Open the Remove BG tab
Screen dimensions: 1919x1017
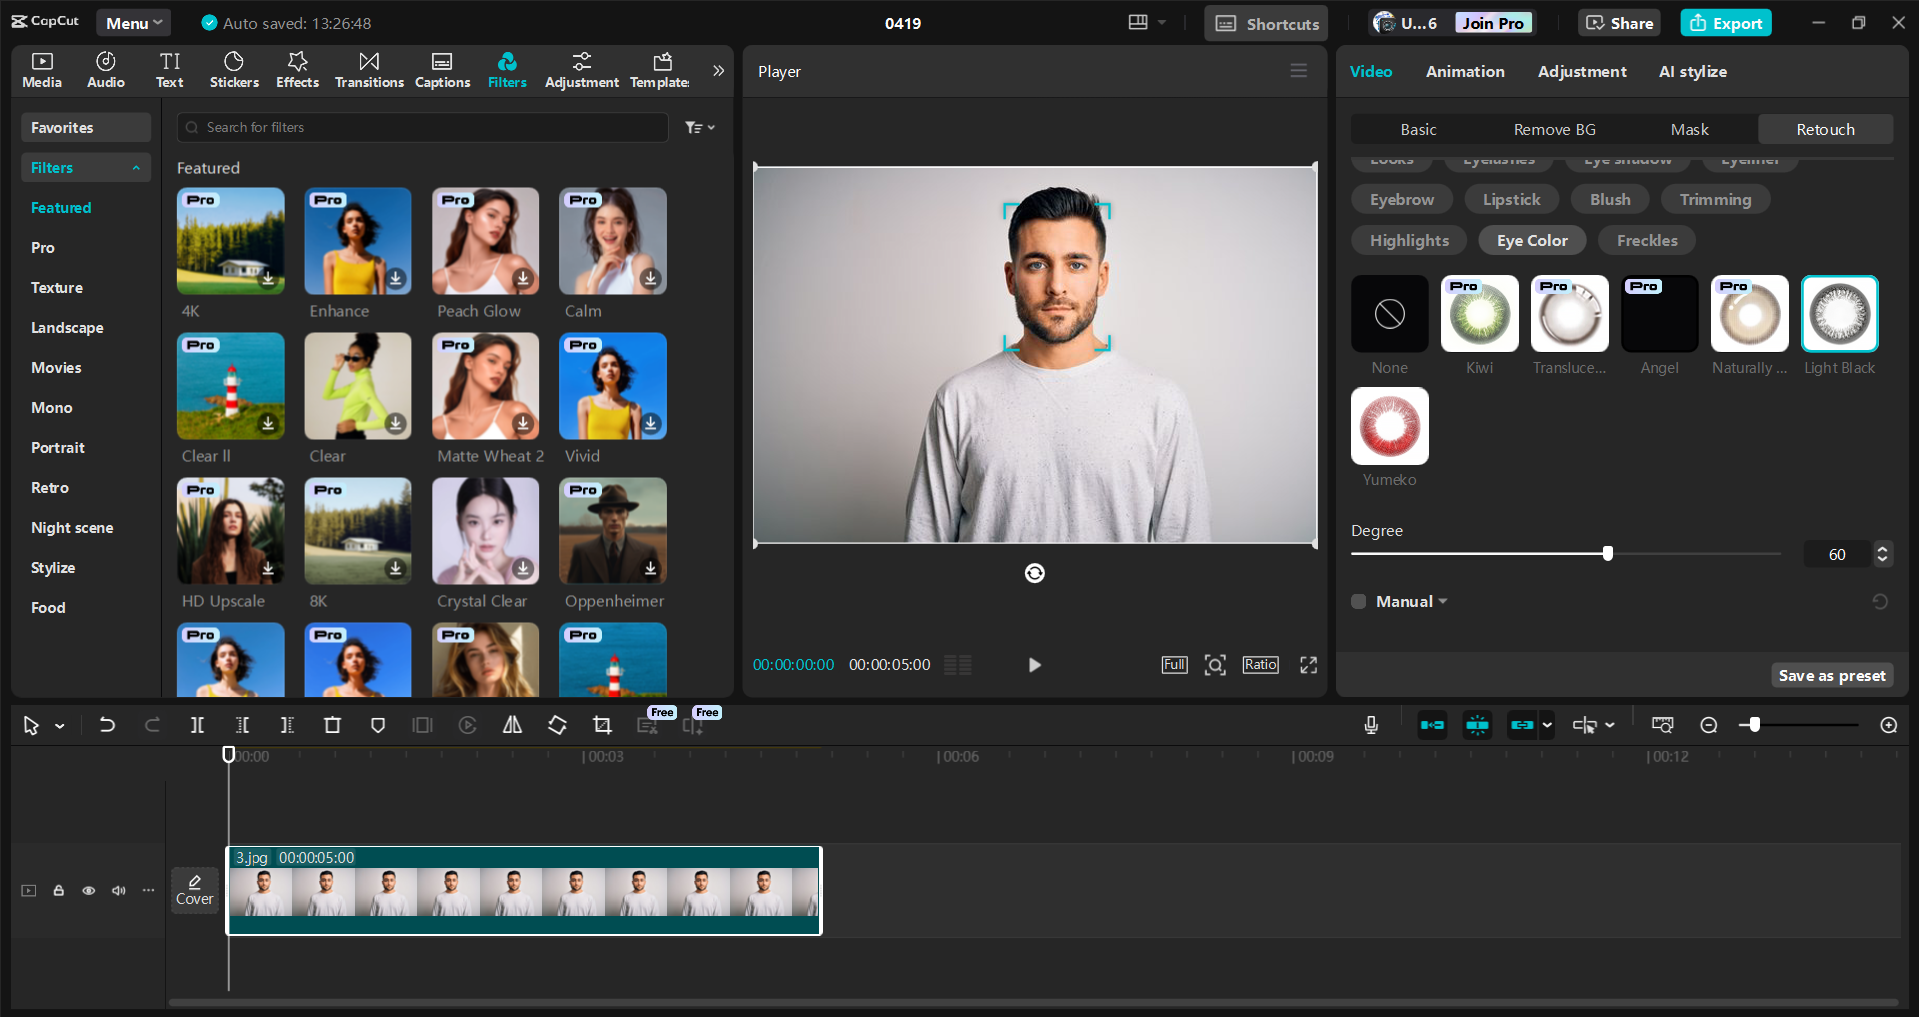[x=1554, y=129]
